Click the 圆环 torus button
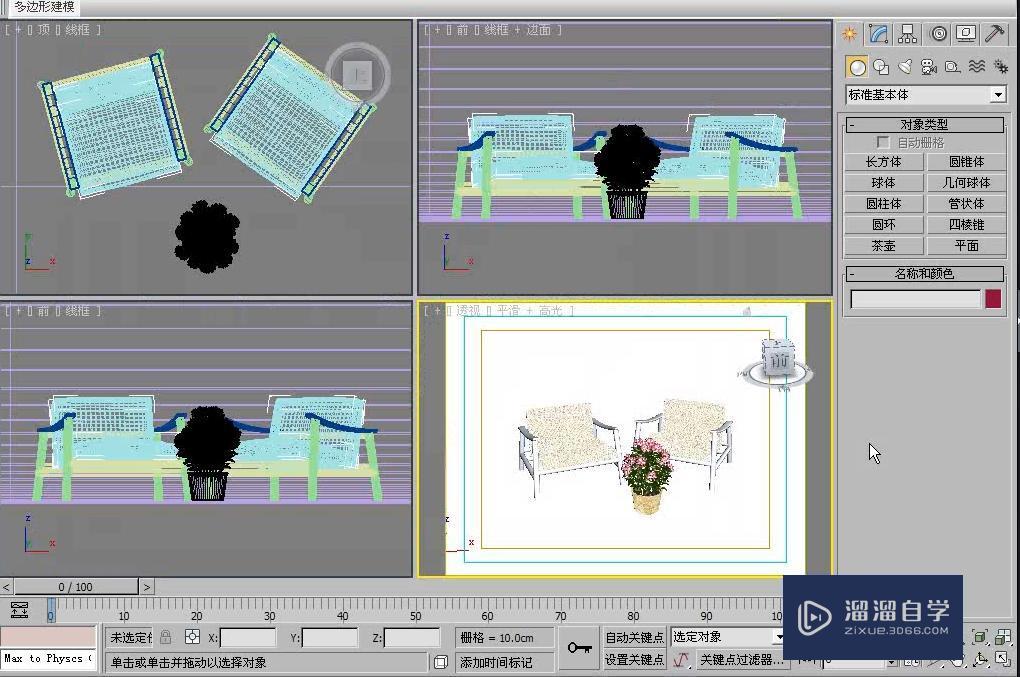Viewport: 1020px width, 677px height. (x=883, y=224)
